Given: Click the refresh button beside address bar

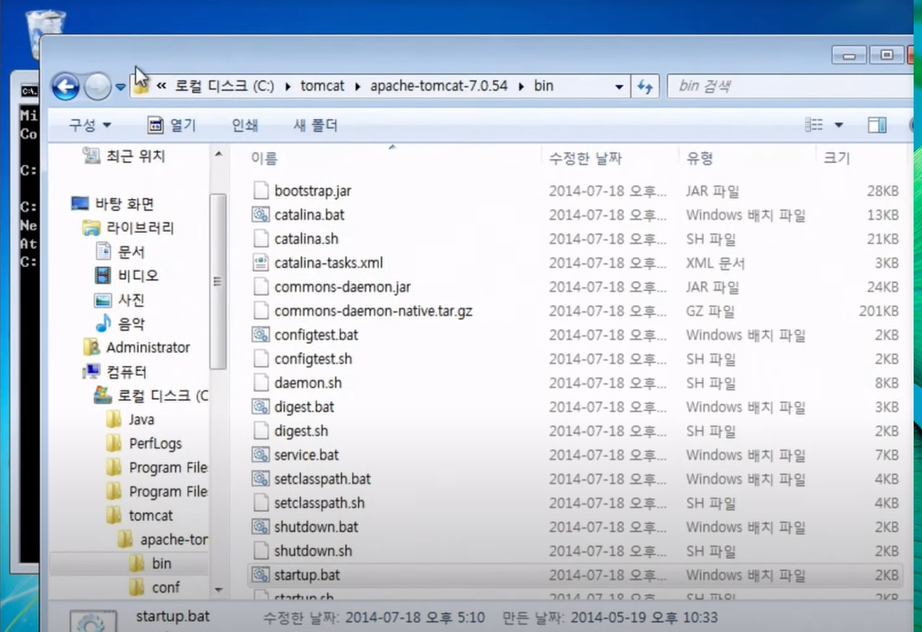Looking at the screenshot, I should coord(645,87).
